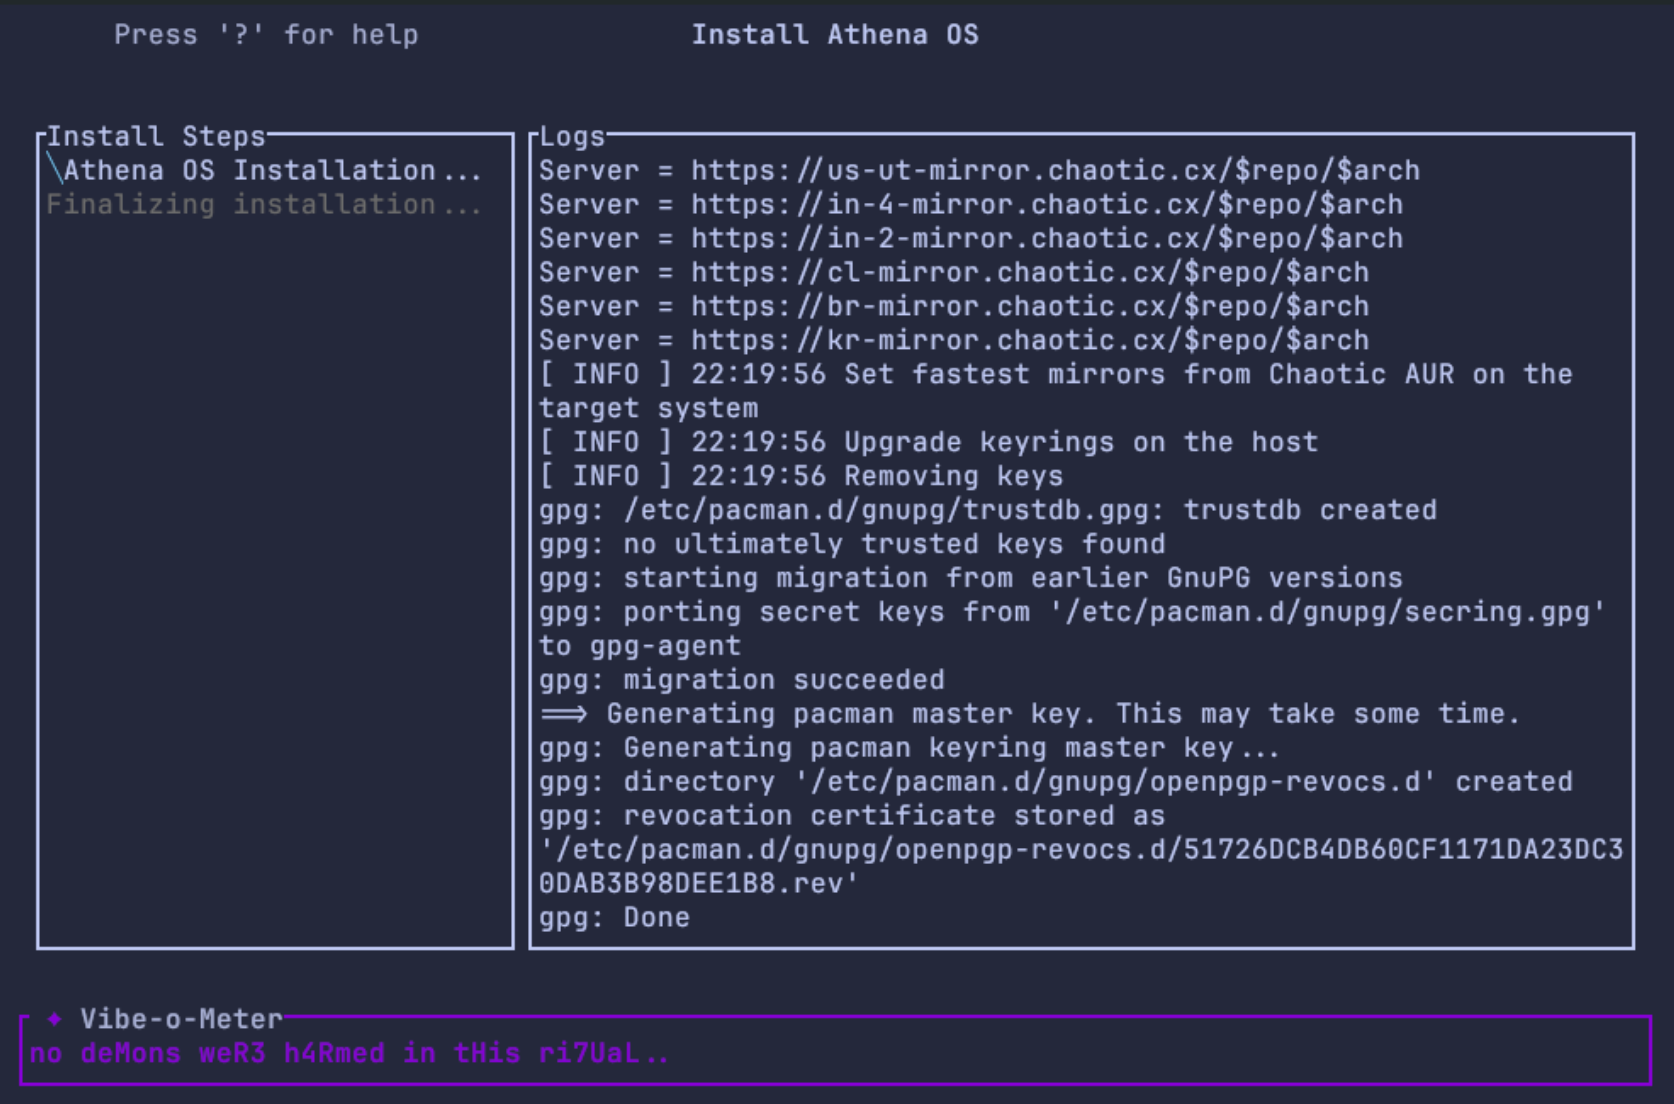The height and width of the screenshot is (1104, 1674).
Task: Click the "Press '?' for help" hint
Action: 266,35
